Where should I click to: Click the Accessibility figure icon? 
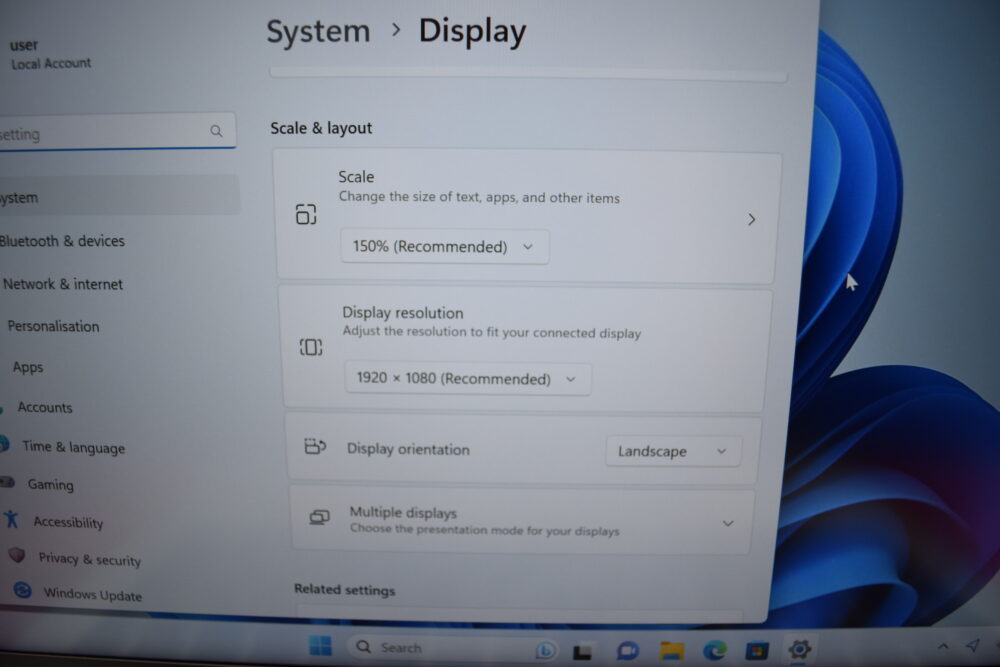click(11, 519)
